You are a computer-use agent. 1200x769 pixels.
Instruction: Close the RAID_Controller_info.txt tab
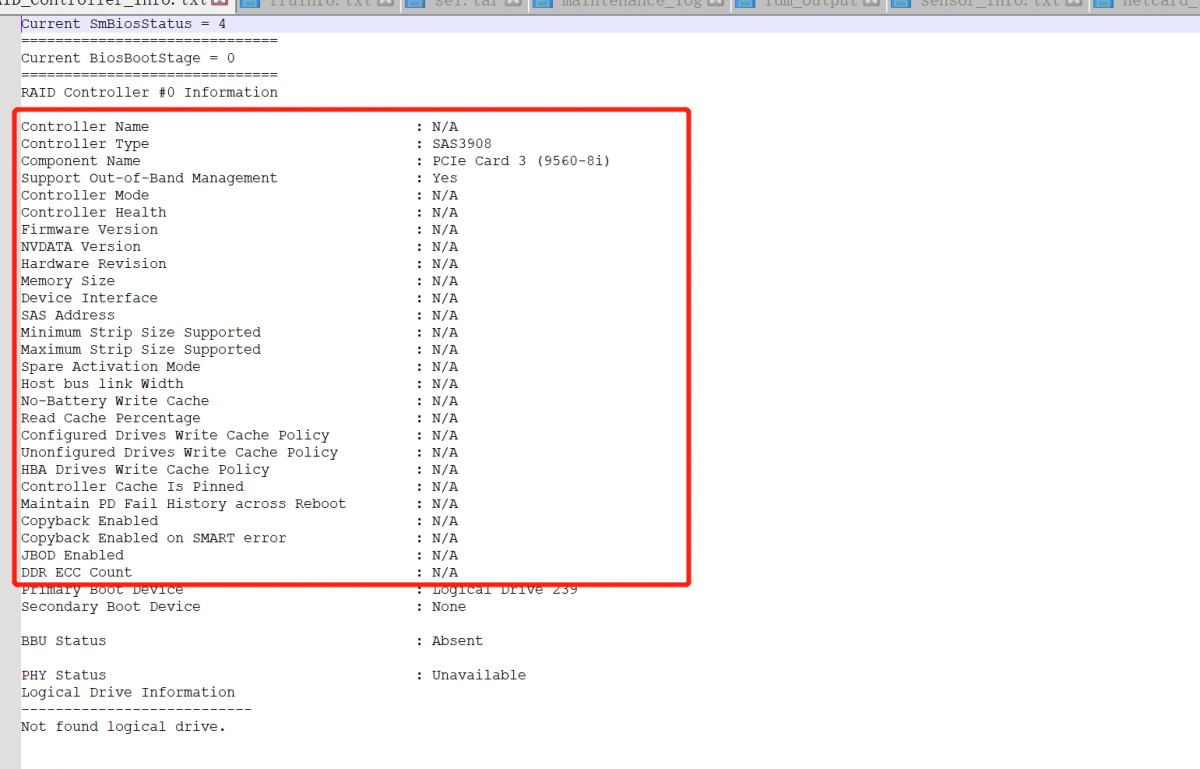pos(222,4)
